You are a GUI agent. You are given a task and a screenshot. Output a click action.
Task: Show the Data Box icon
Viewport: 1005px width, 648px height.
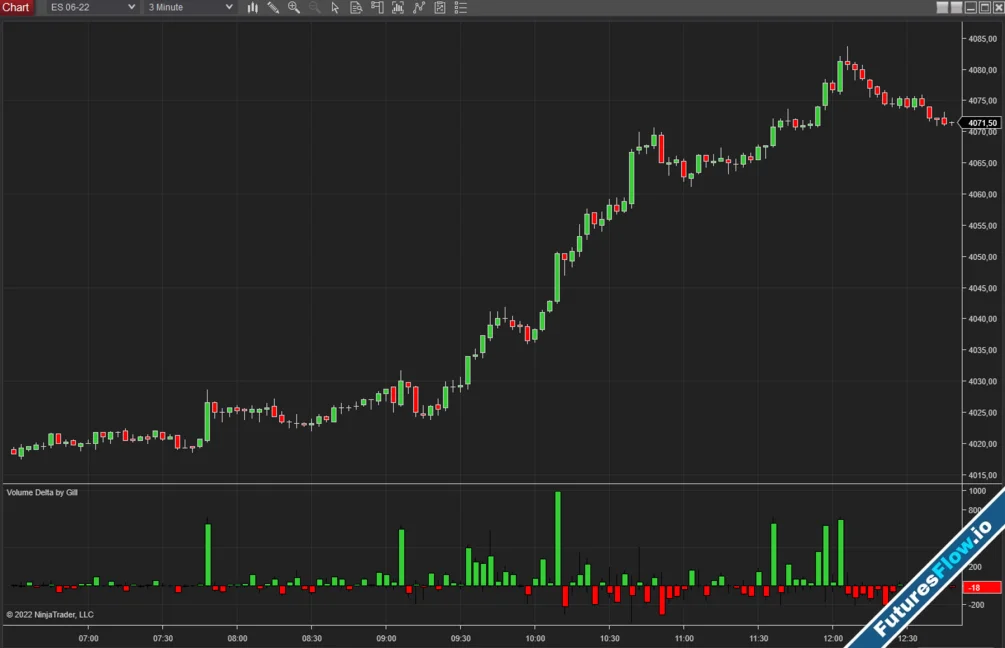click(356, 7)
